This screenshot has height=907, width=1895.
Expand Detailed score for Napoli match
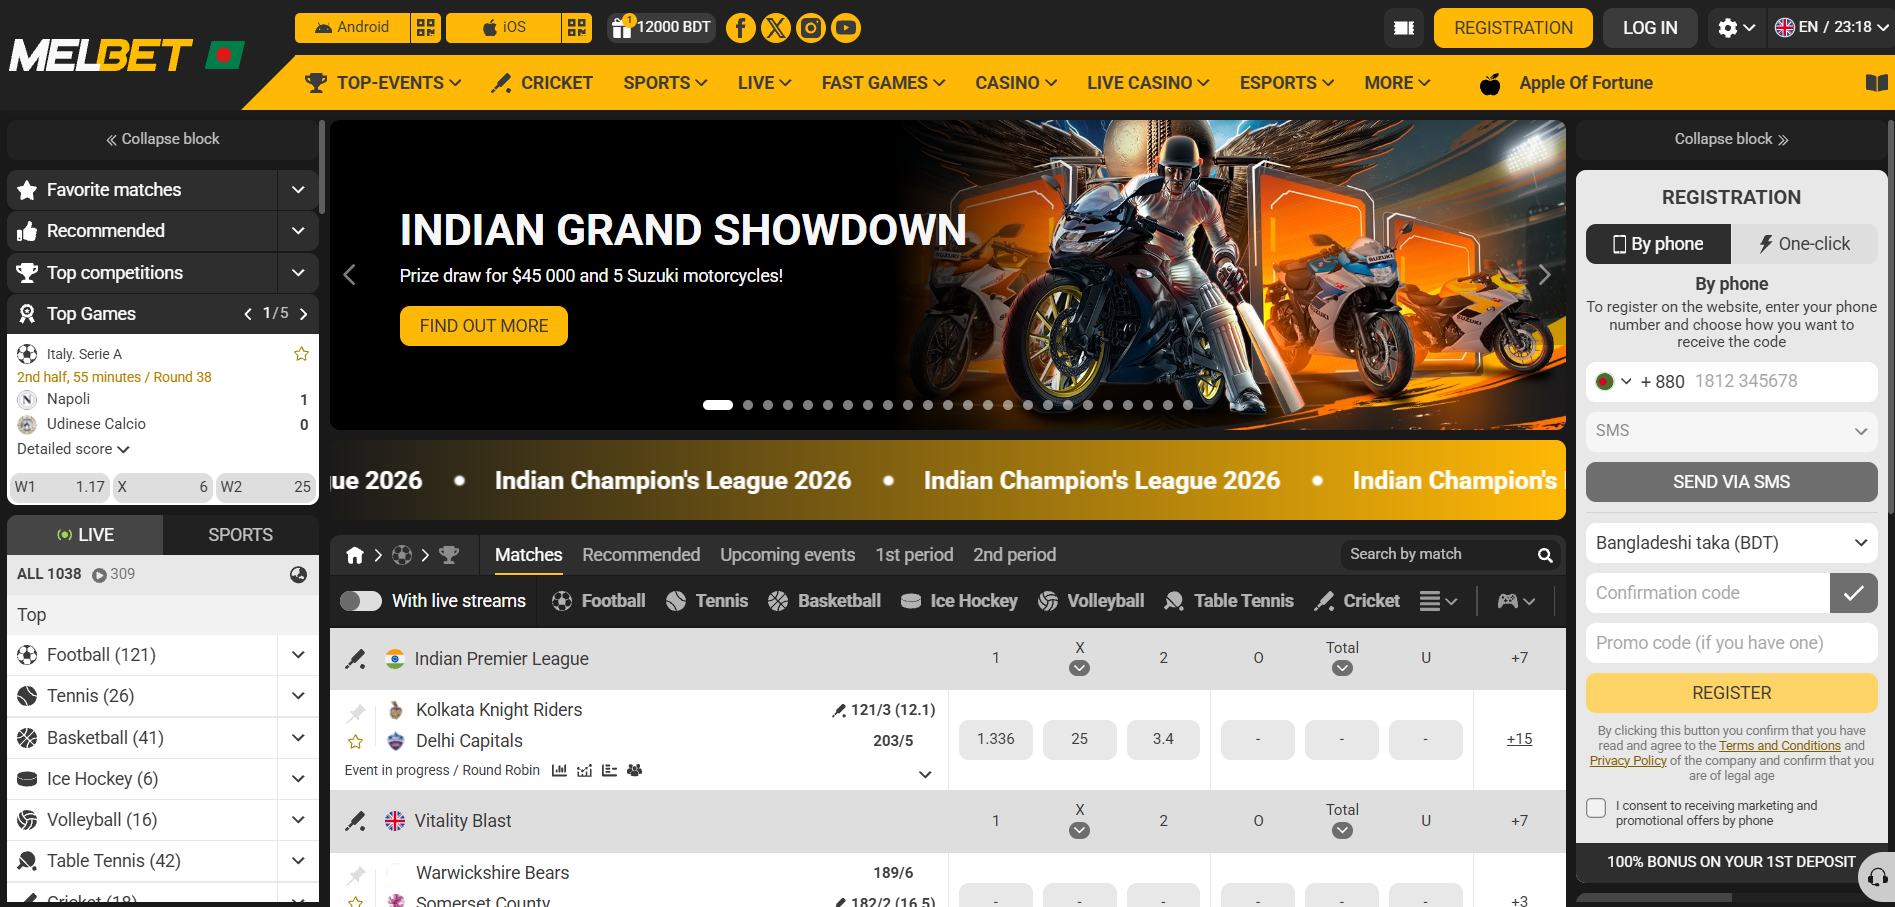[x=73, y=449]
